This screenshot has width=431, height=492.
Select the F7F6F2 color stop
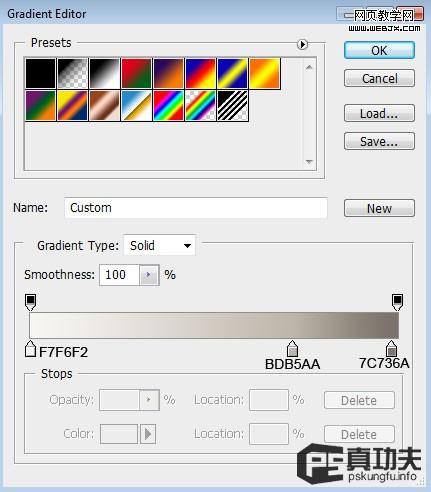[x=30, y=349]
